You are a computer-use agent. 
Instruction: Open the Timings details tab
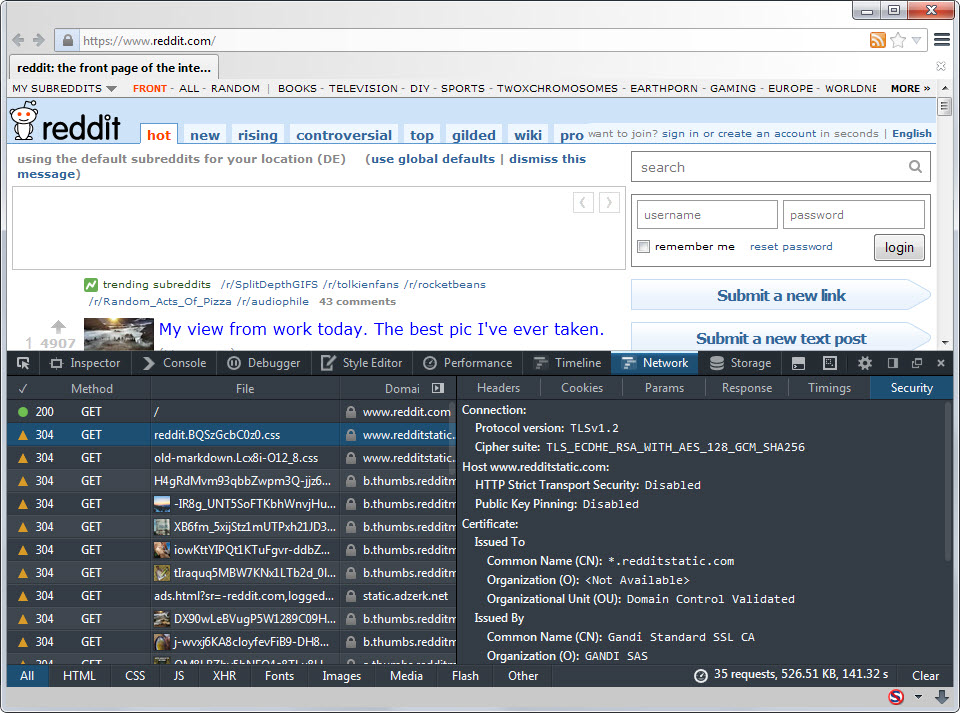pyautogui.click(x=830, y=388)
